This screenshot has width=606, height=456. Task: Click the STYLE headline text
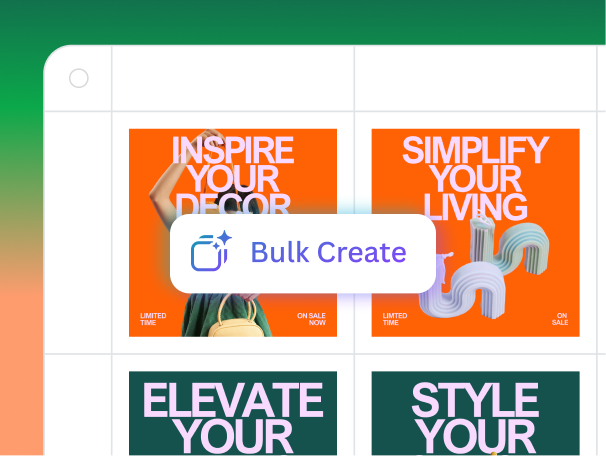click(x=475, y=400)
